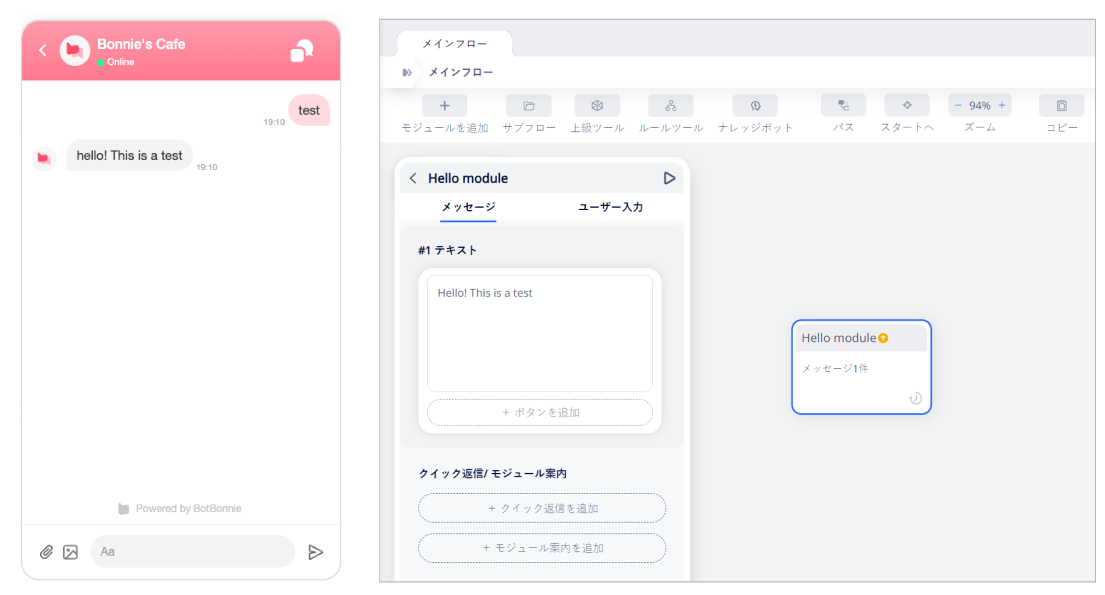1105x595 pixels.
Task: Insert an image in chat
Action: click(70, 552)
